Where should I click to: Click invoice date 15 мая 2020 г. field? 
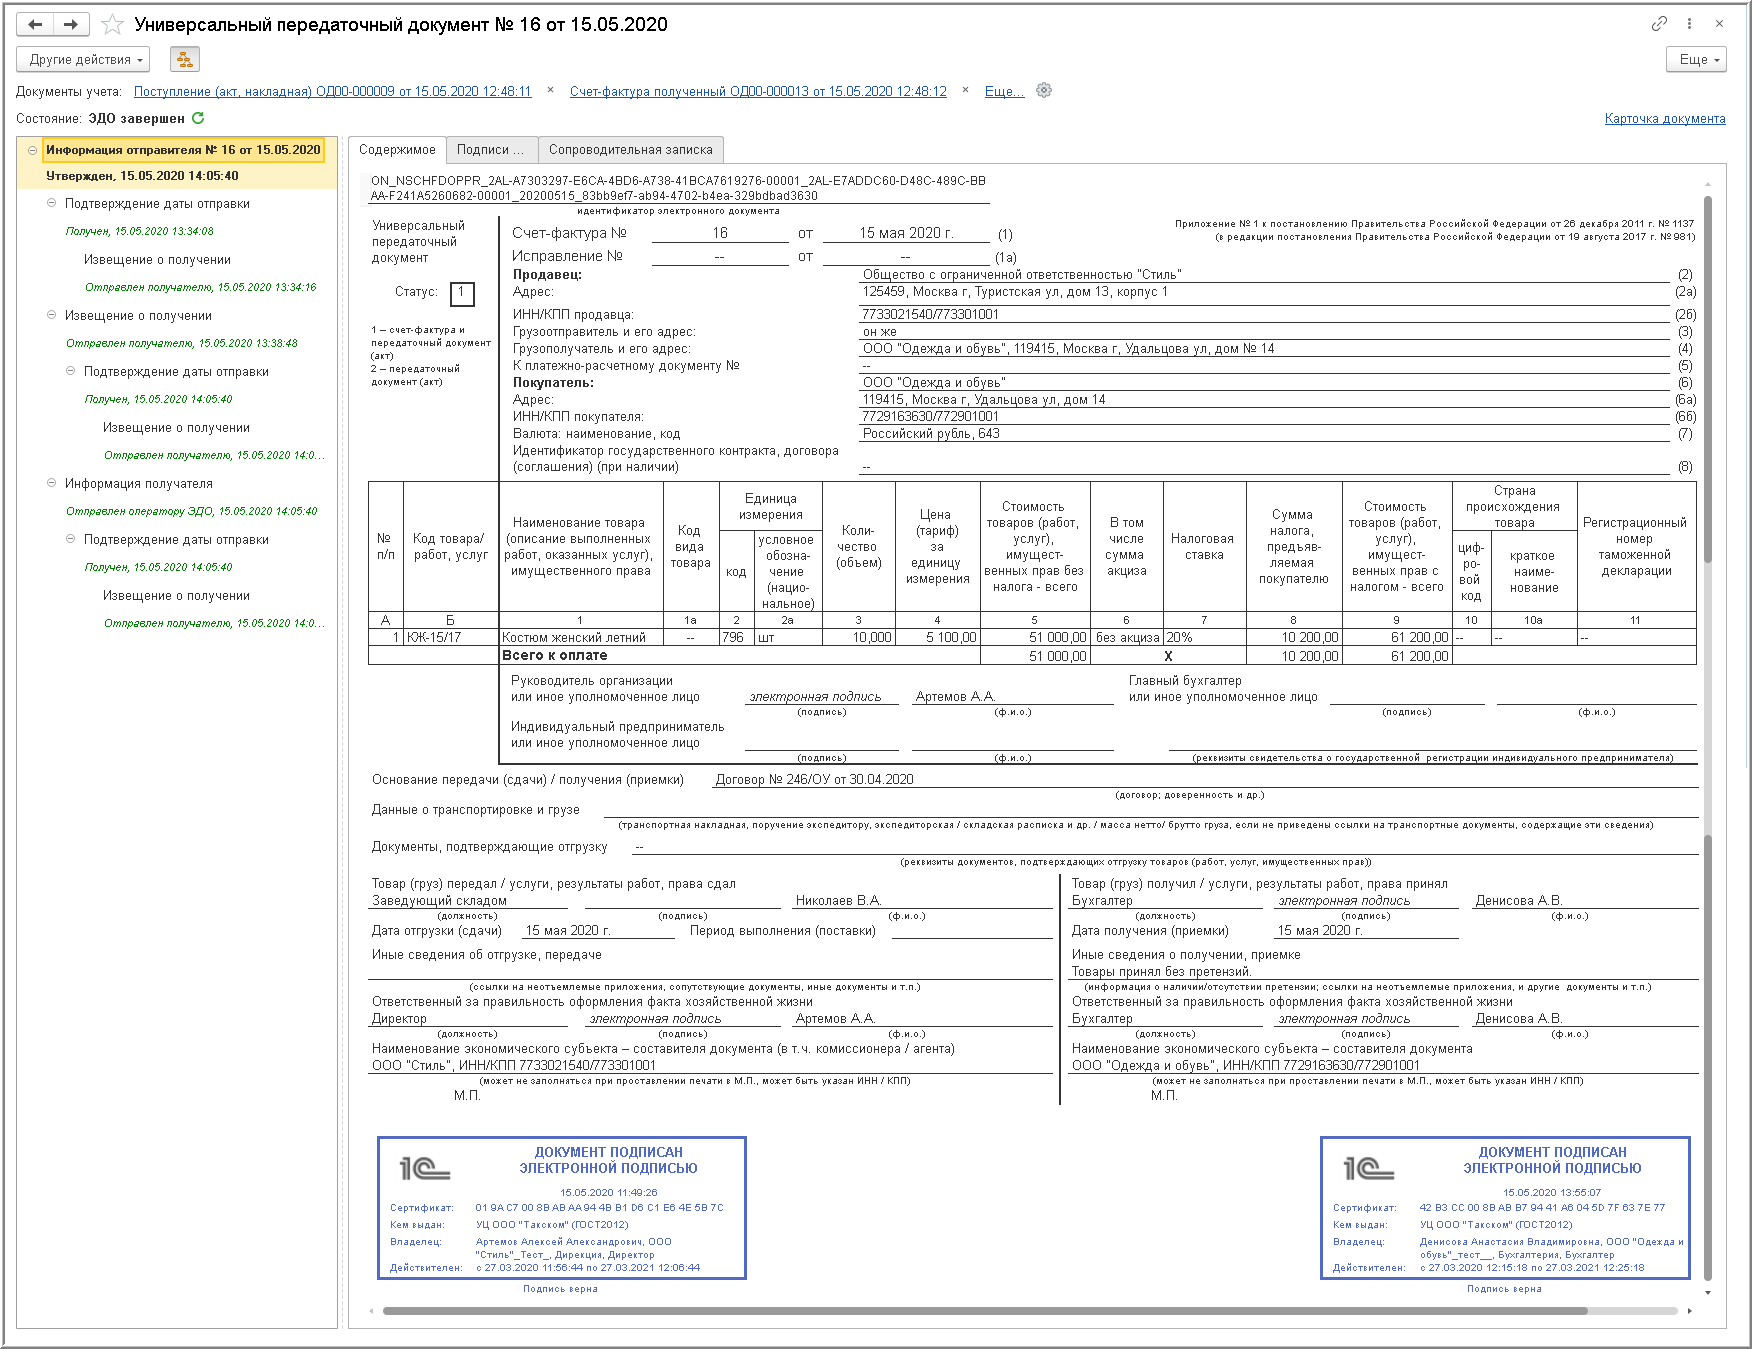click(x=907, y=233)
